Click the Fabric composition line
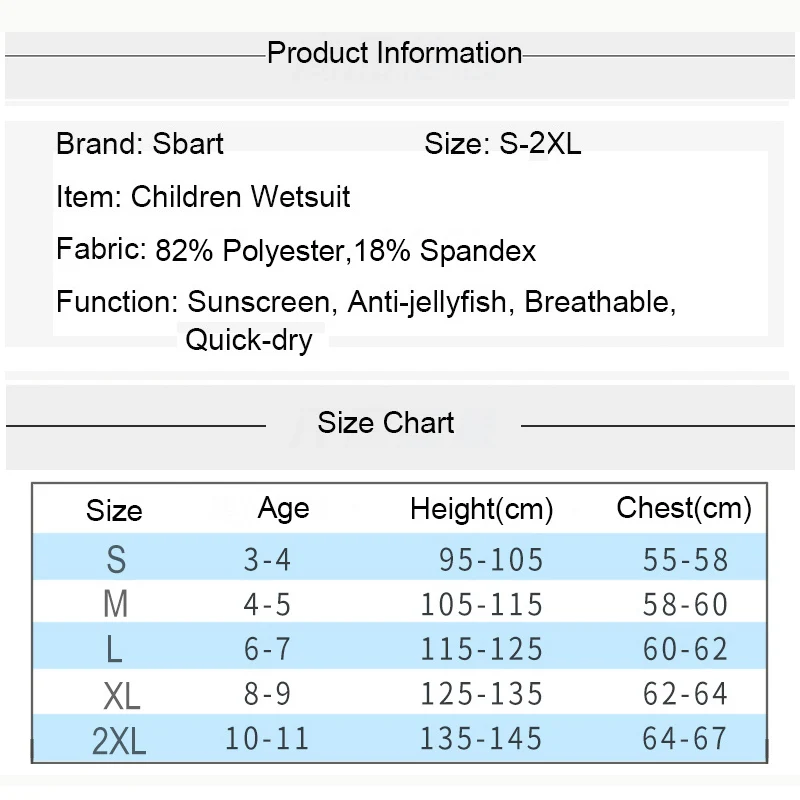800x800 pixels. tap(296, 250)
